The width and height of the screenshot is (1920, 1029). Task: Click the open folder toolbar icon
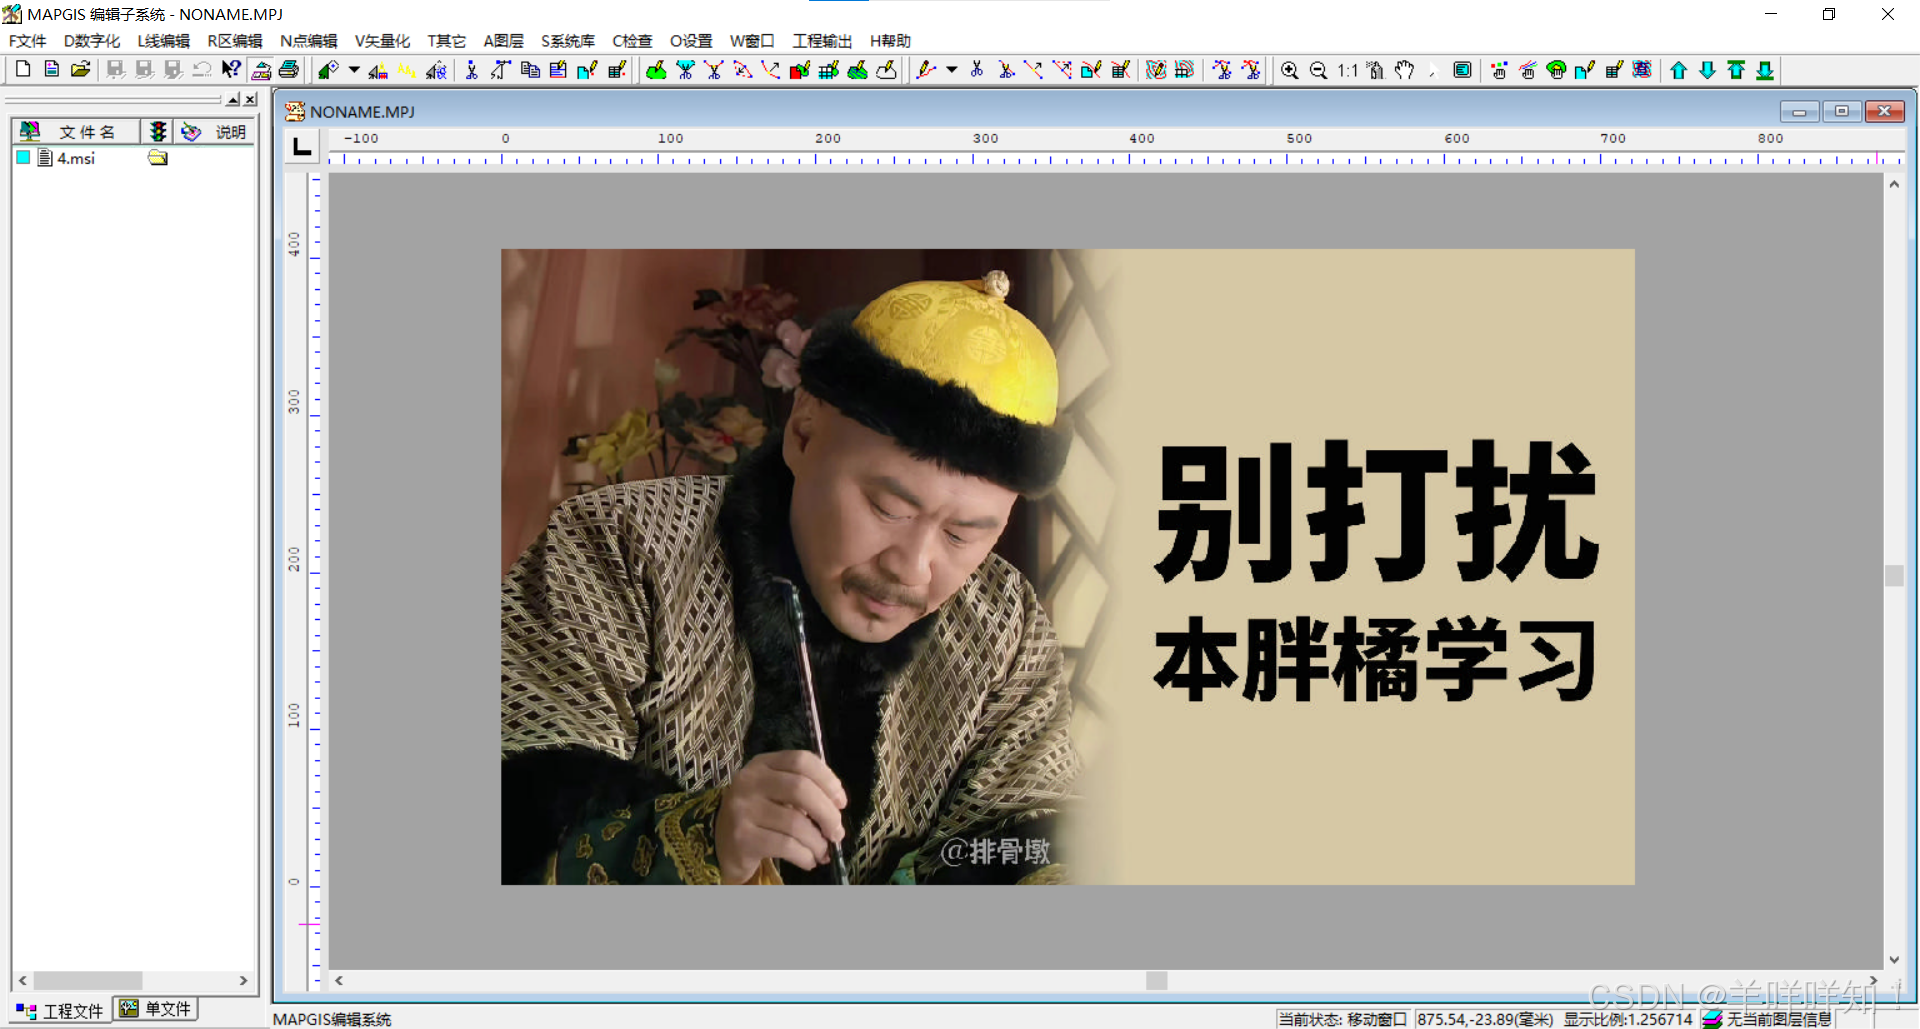pyautogui.click(x=81, y=69)
